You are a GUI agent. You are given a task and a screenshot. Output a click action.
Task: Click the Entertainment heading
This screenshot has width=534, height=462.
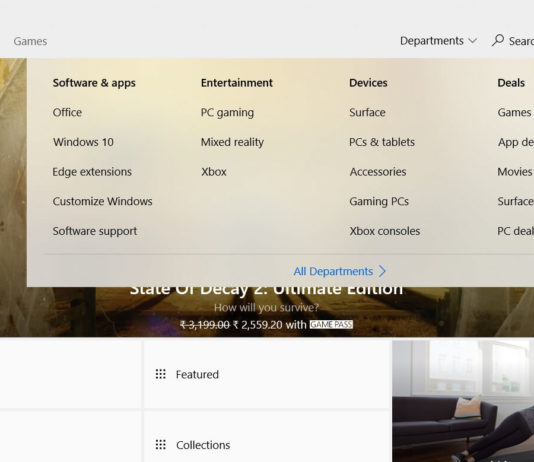click(x=237, y=83)
